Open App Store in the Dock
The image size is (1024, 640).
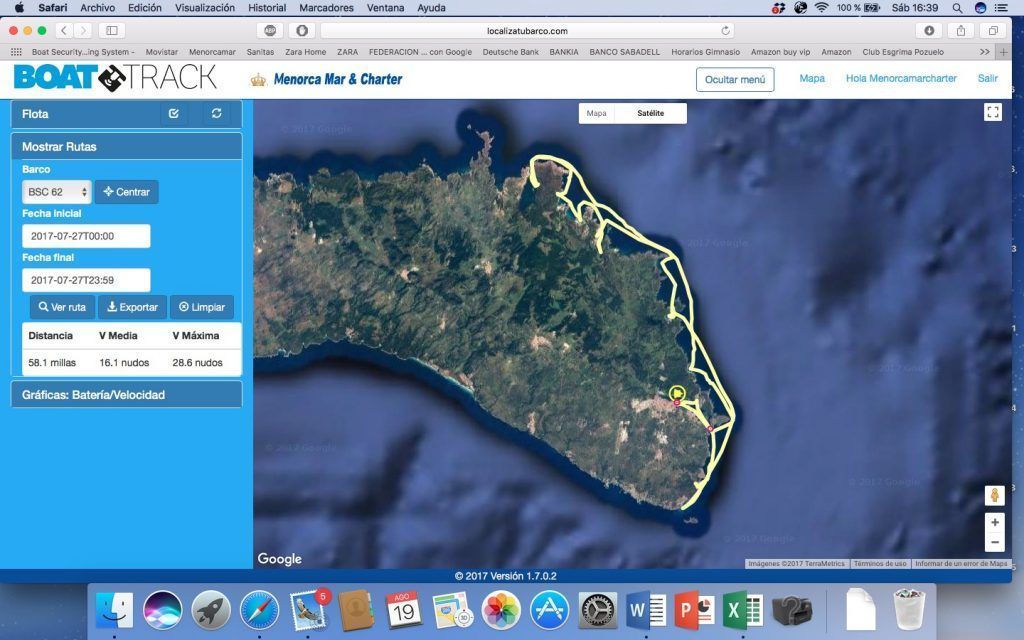(x=549, y=611)
